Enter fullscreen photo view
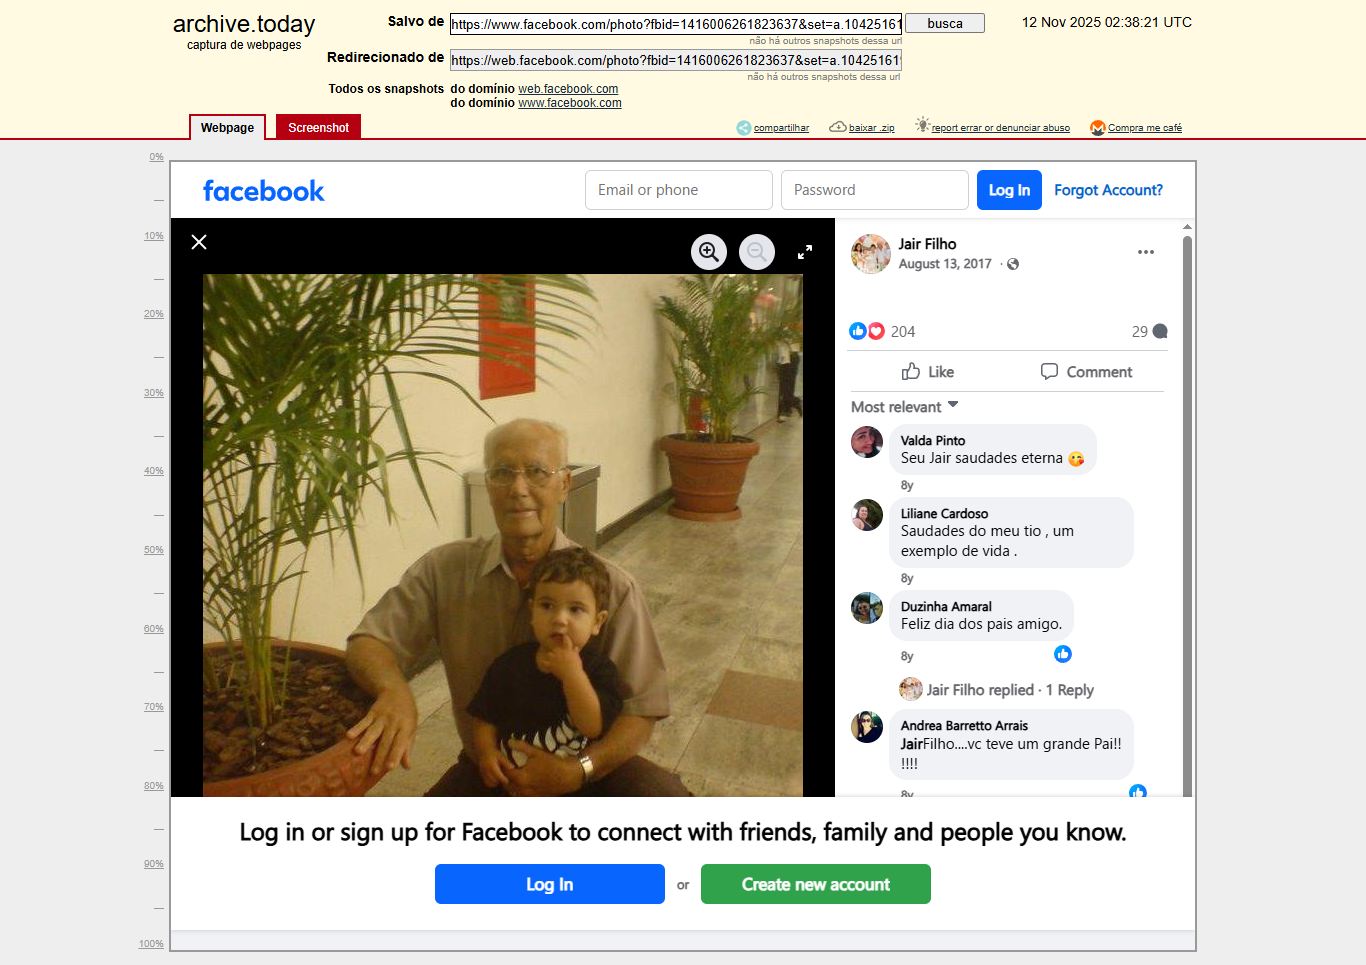1366x965 pixels. 805,252
